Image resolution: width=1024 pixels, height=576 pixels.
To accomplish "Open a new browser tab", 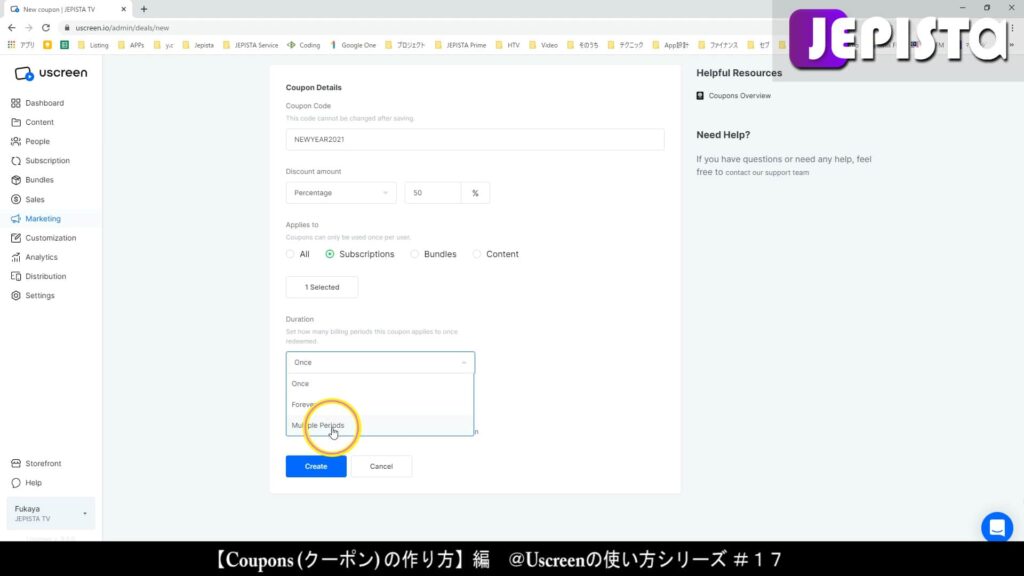I will click(x=144, y=9).
